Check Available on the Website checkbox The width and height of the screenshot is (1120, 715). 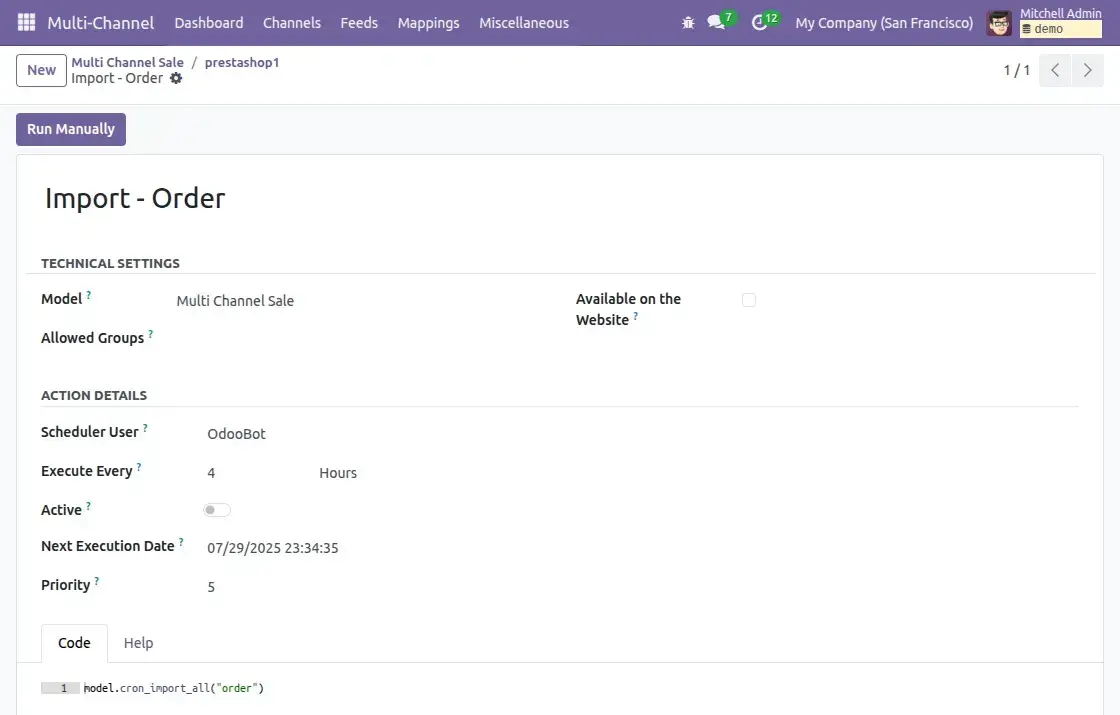pos(749,300)
